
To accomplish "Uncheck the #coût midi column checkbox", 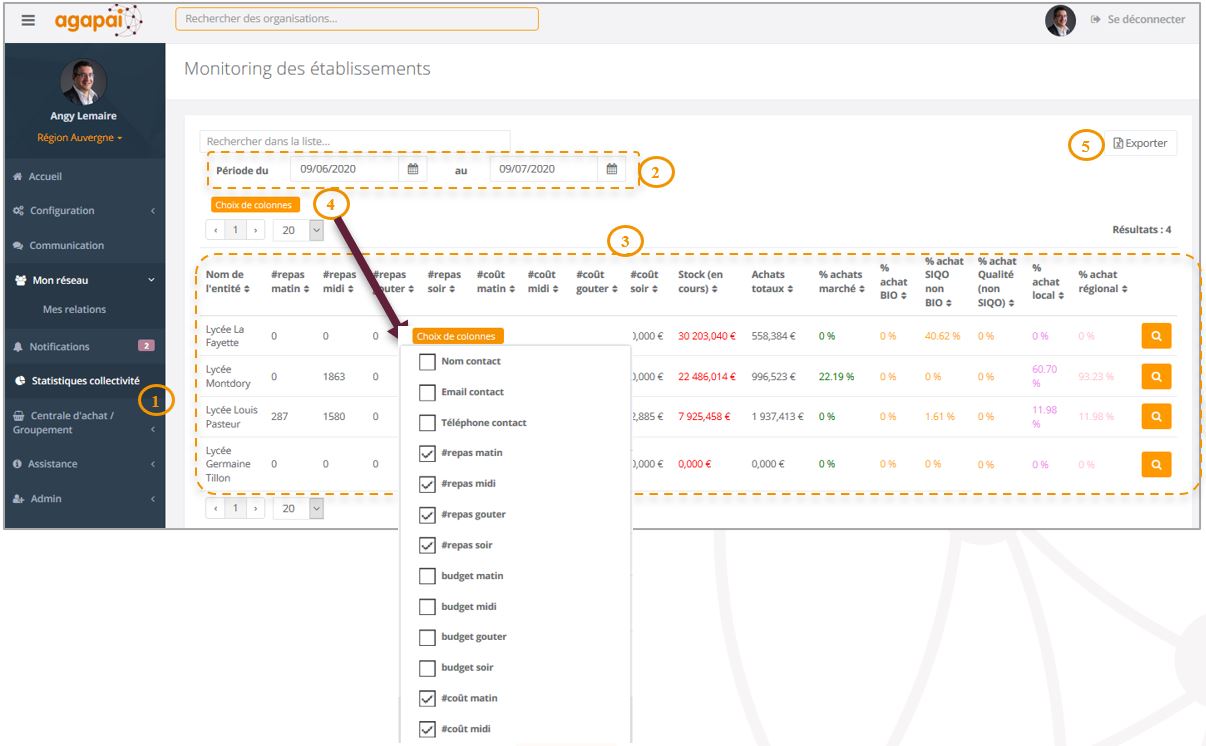I will [427, 729].
